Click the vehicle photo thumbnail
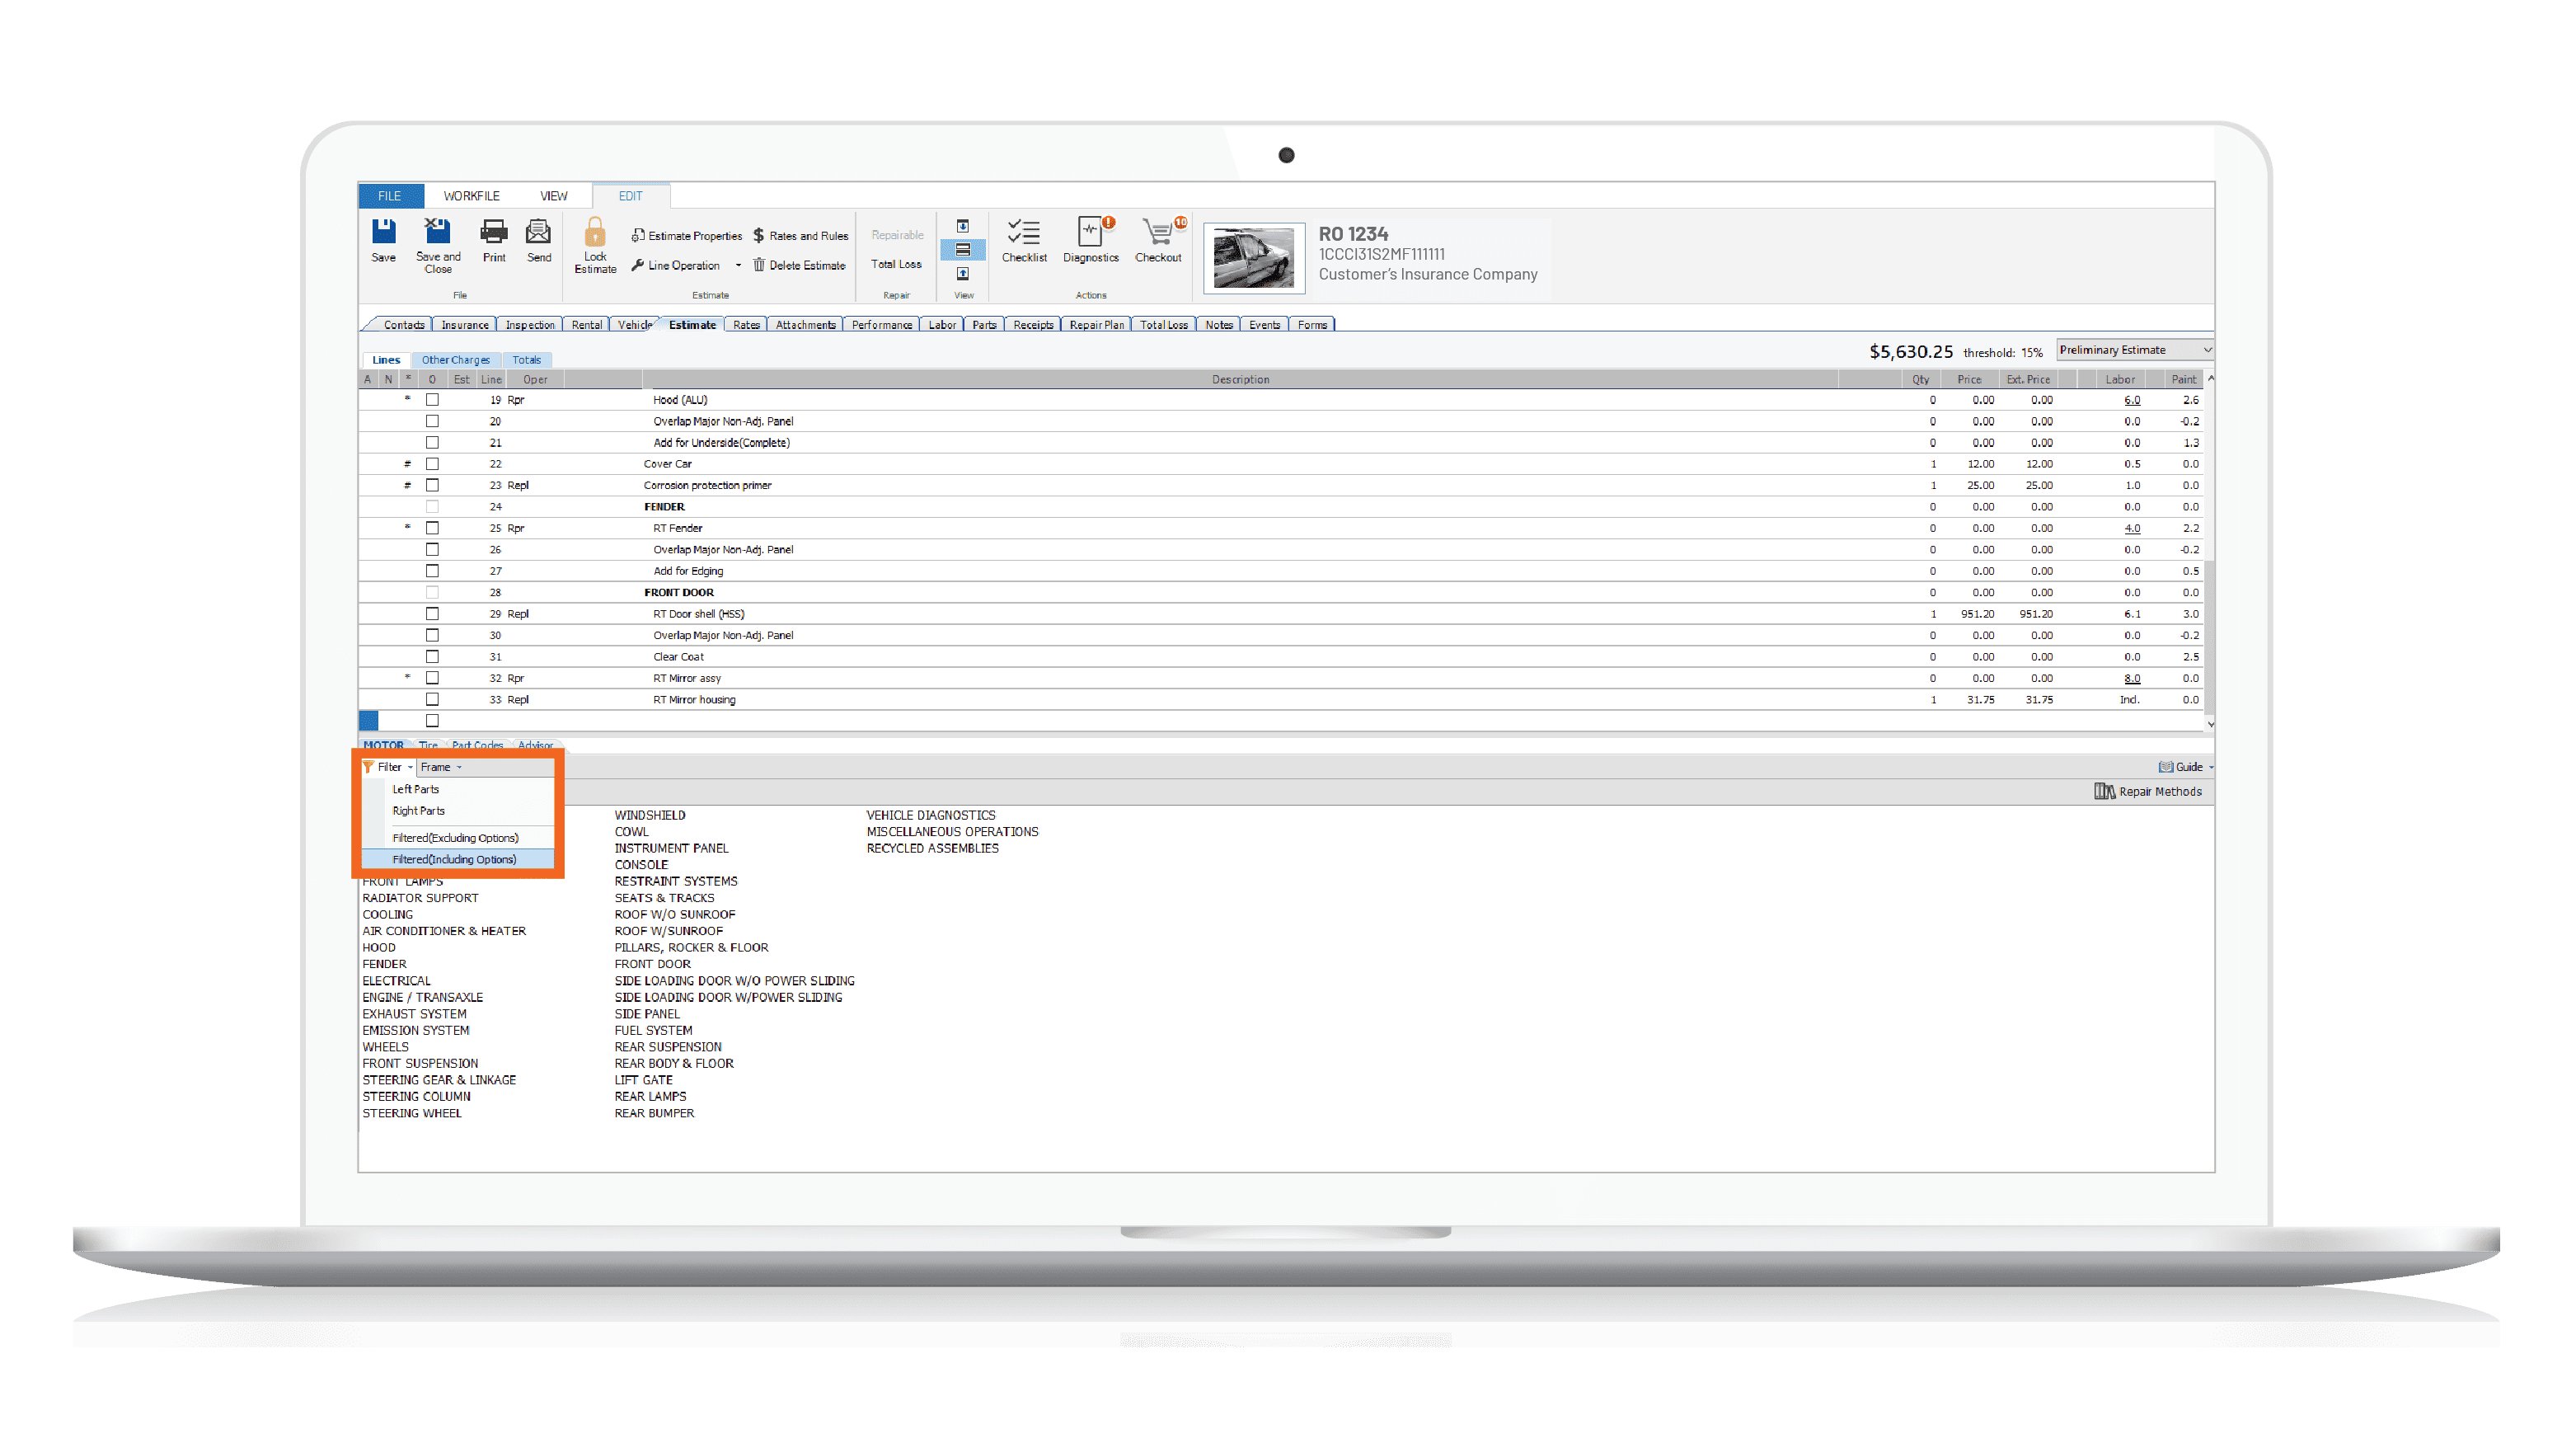 coord(1253,258)
